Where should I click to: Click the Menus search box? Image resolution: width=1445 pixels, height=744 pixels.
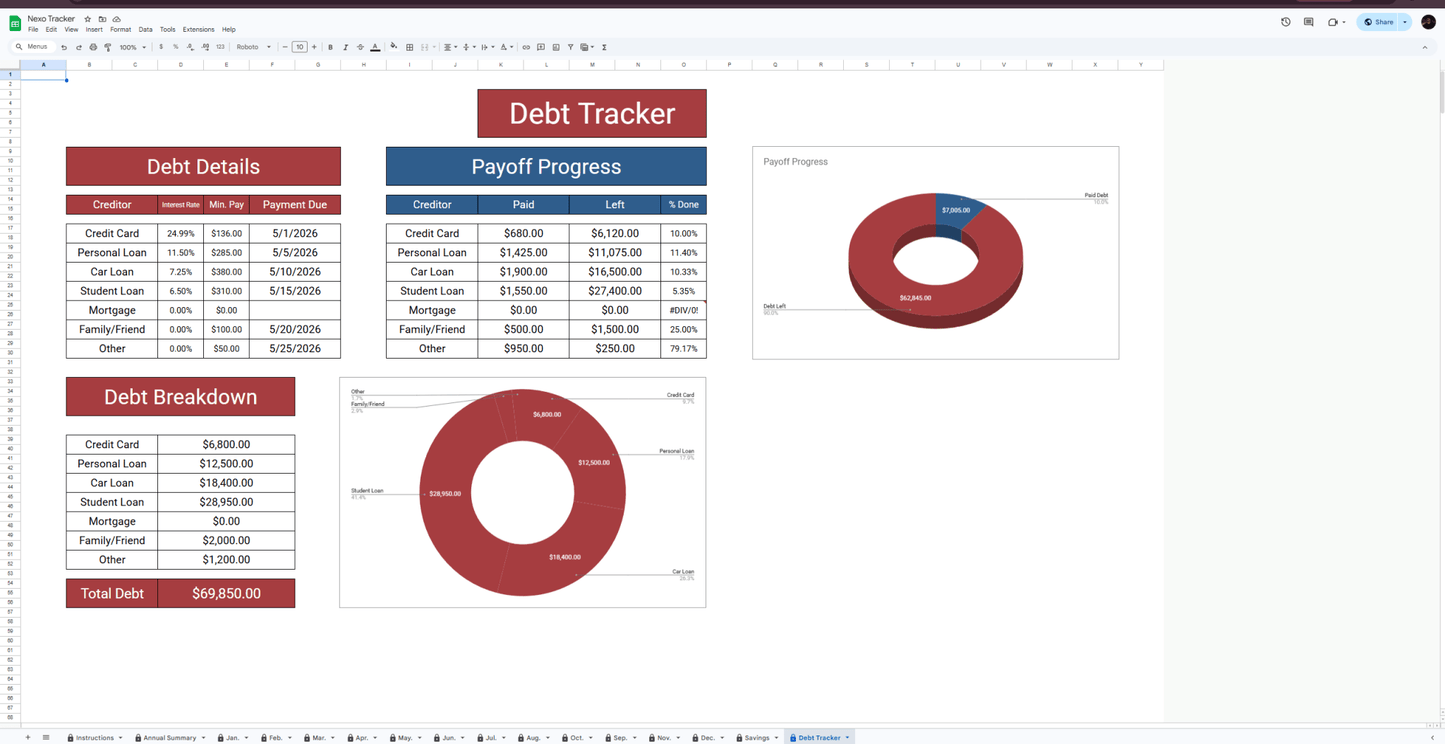click(31, 47)
